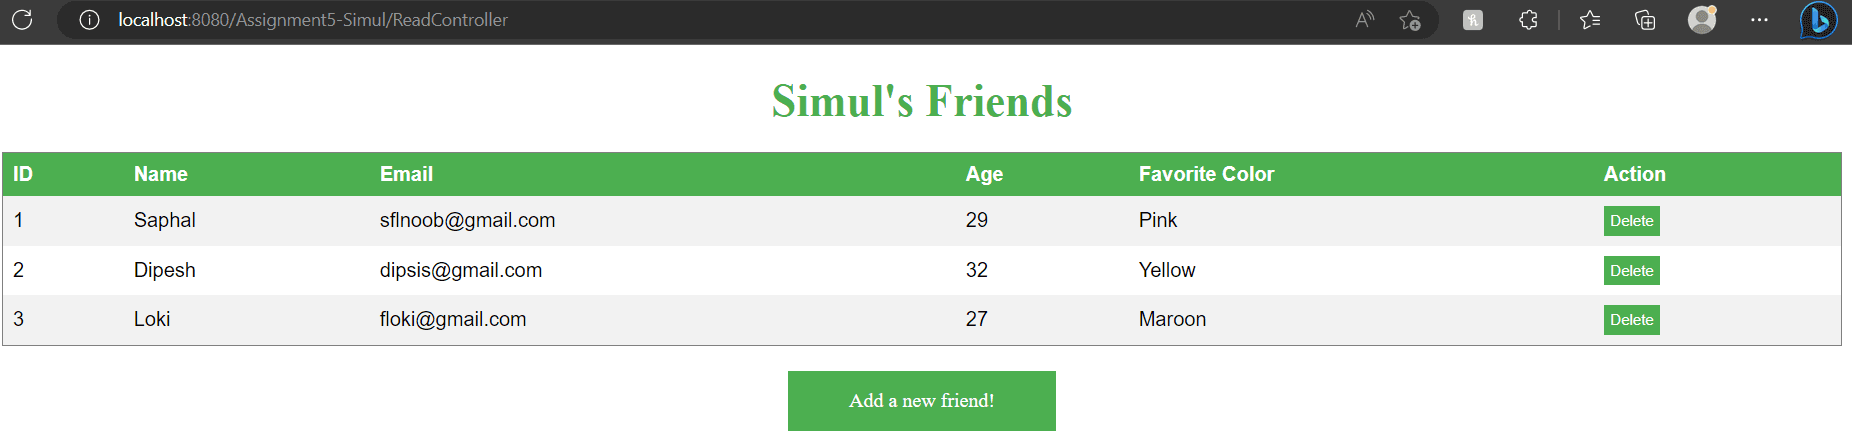Add this page to favorites
This screenshot has height=448, width=1852.
pyautogui.click(x=1410, y=20)
